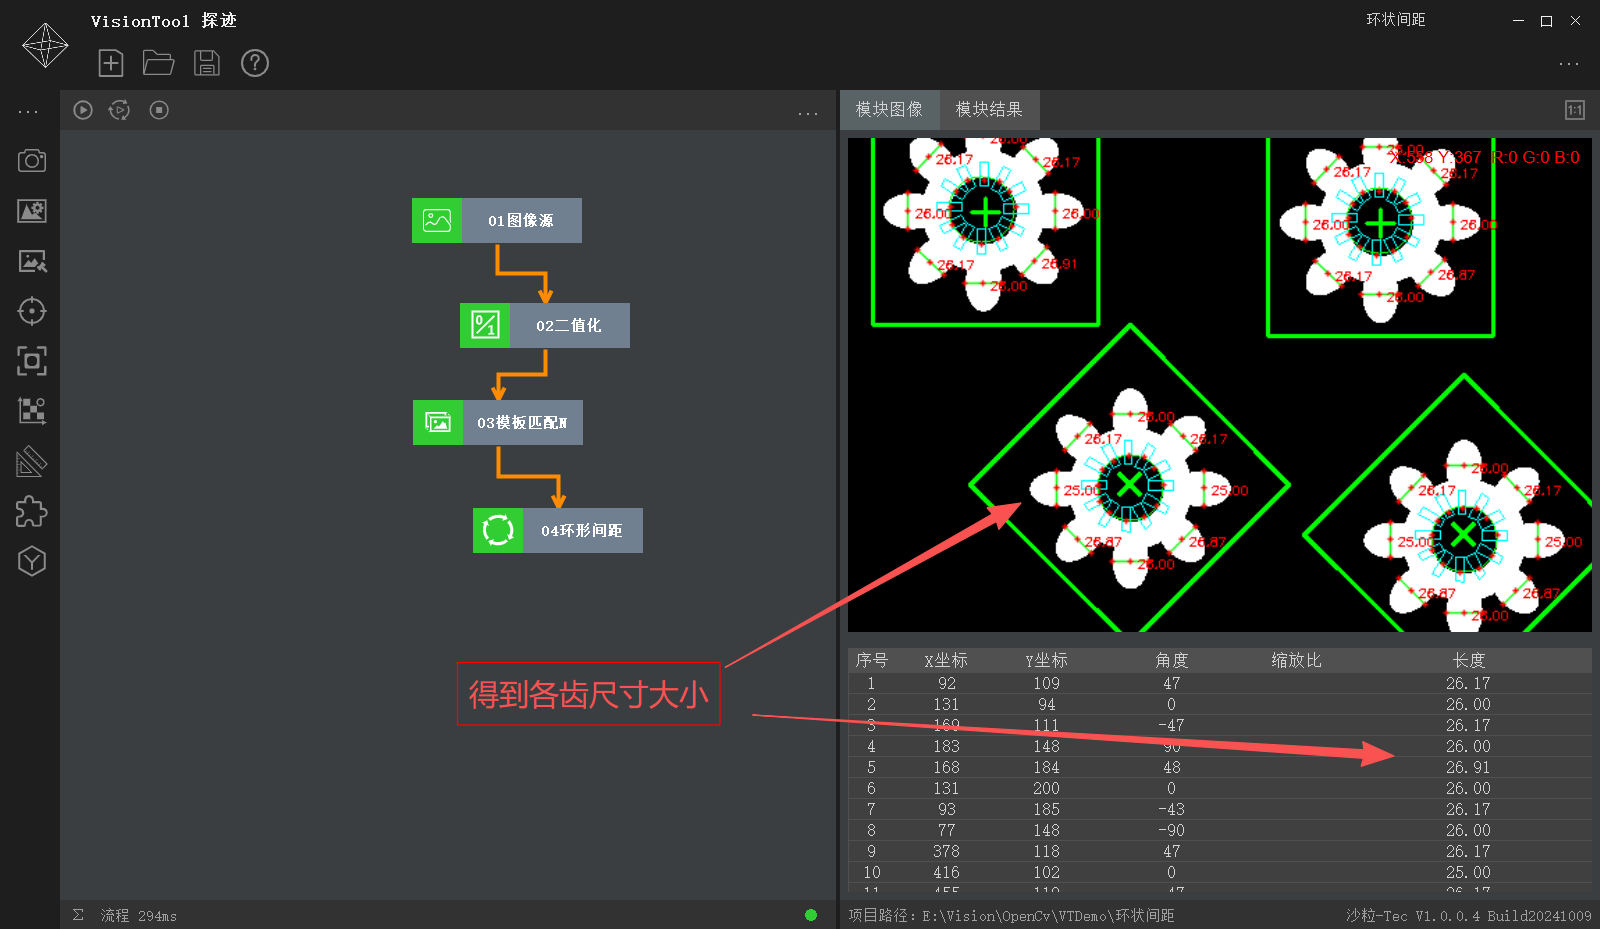
Task: Run the flow once
Action: 83,110
